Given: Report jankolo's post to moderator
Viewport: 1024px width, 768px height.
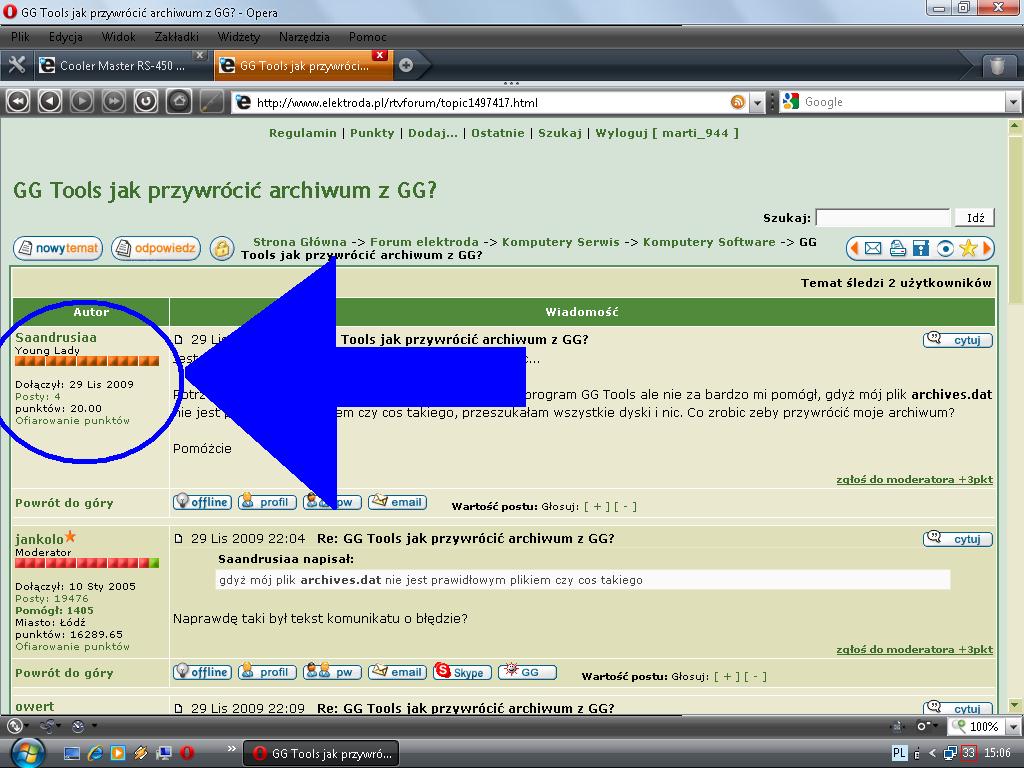Looking at the screenshot, I should coord(914,649).
